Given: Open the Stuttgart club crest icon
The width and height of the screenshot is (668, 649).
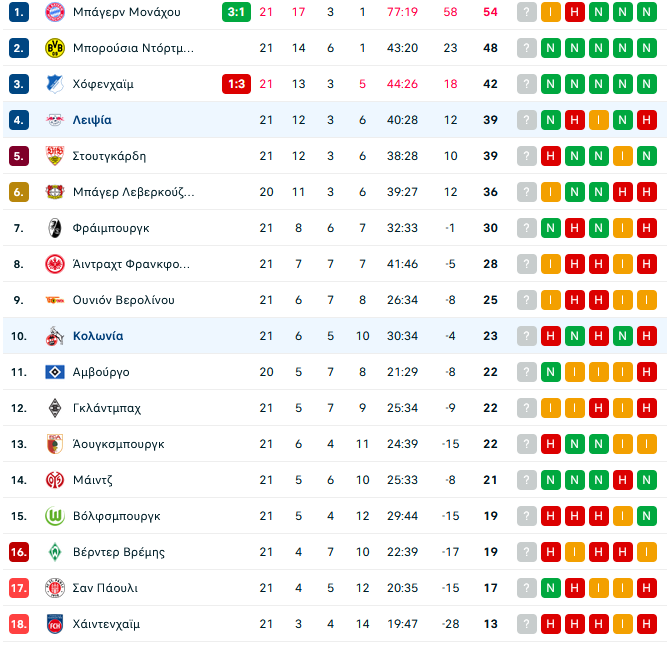Looking at the screenshot, I should tap(54, 156).
